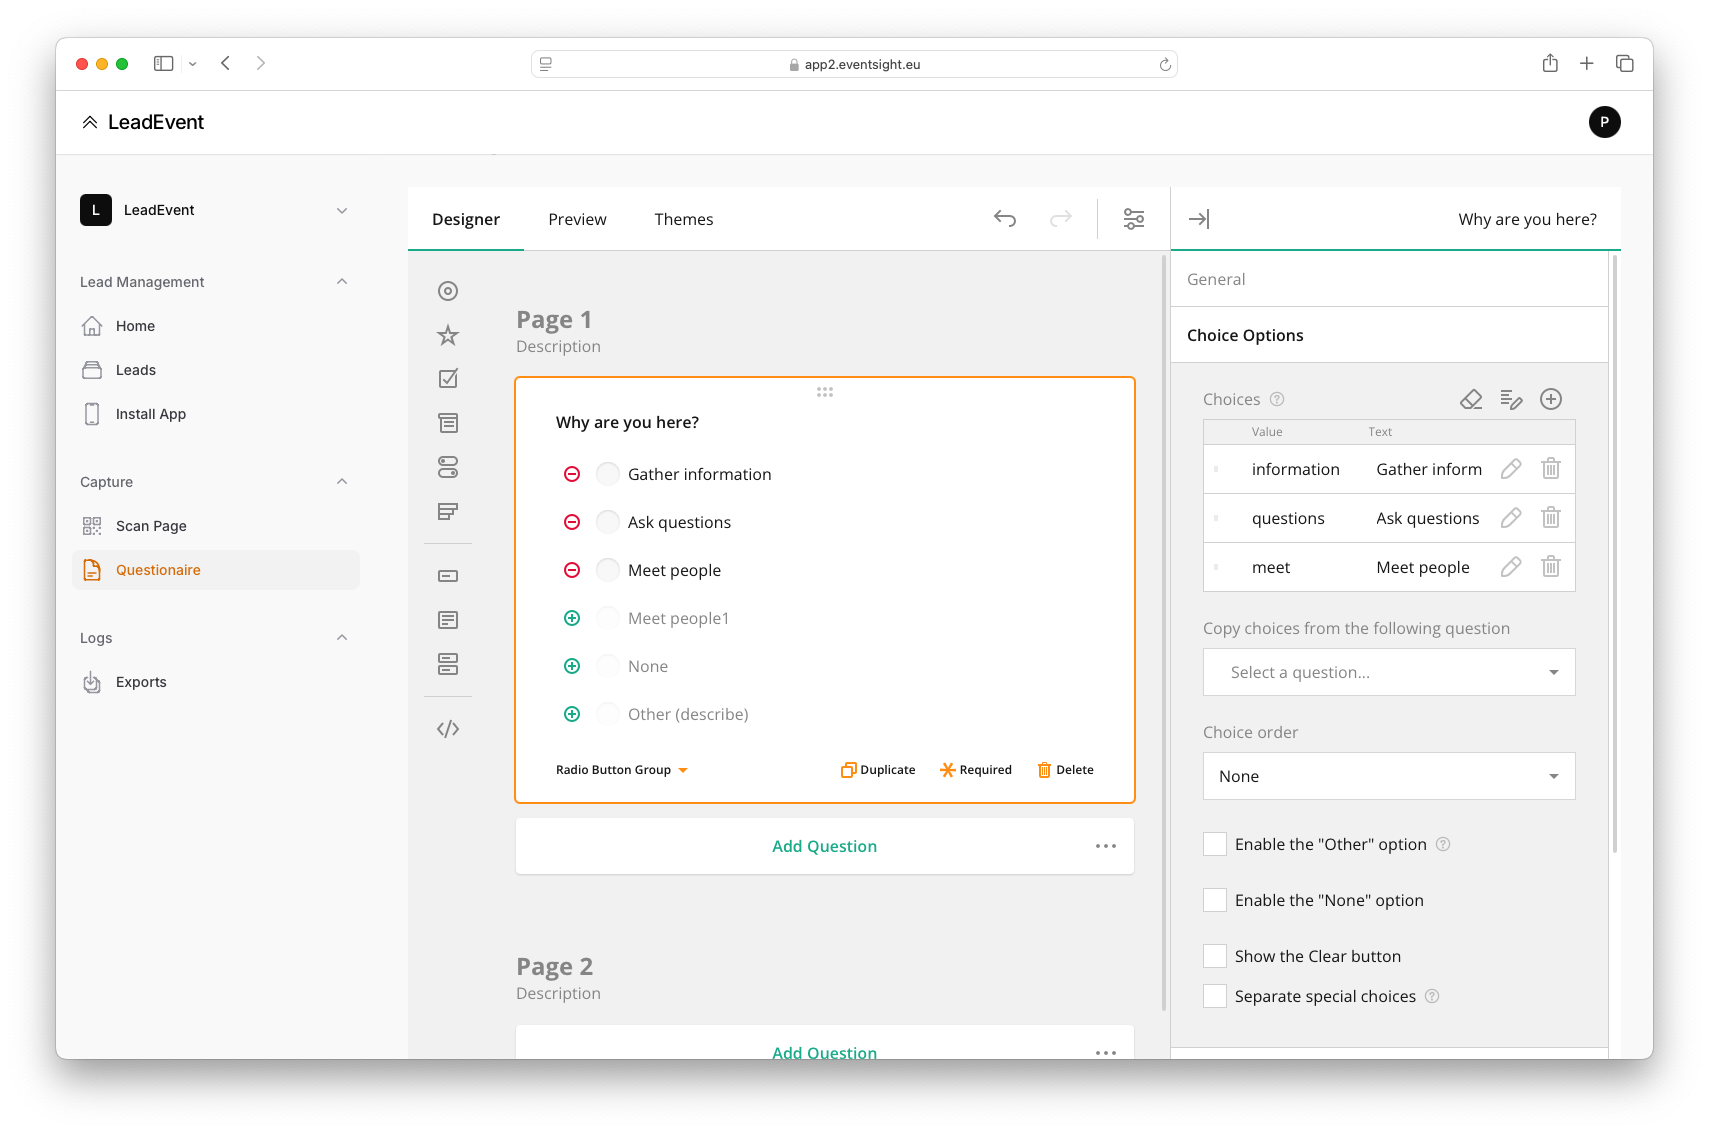Click the undo arrow in designer toolbar

[1005, 219]
